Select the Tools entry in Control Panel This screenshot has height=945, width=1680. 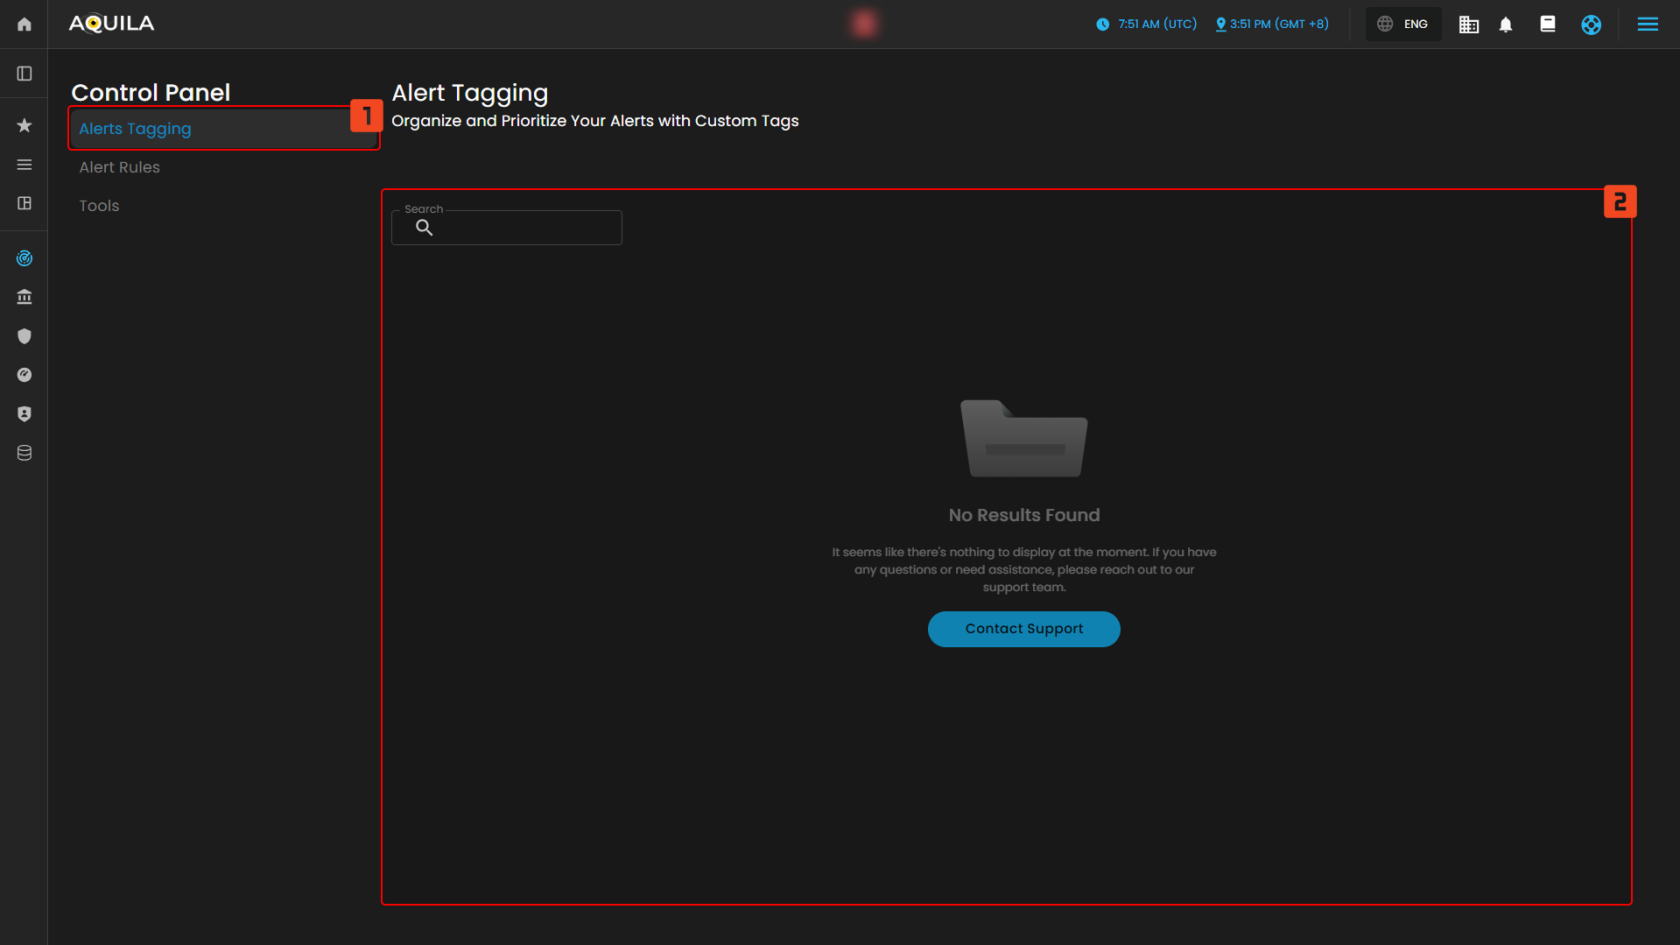(x=98, y=205)
